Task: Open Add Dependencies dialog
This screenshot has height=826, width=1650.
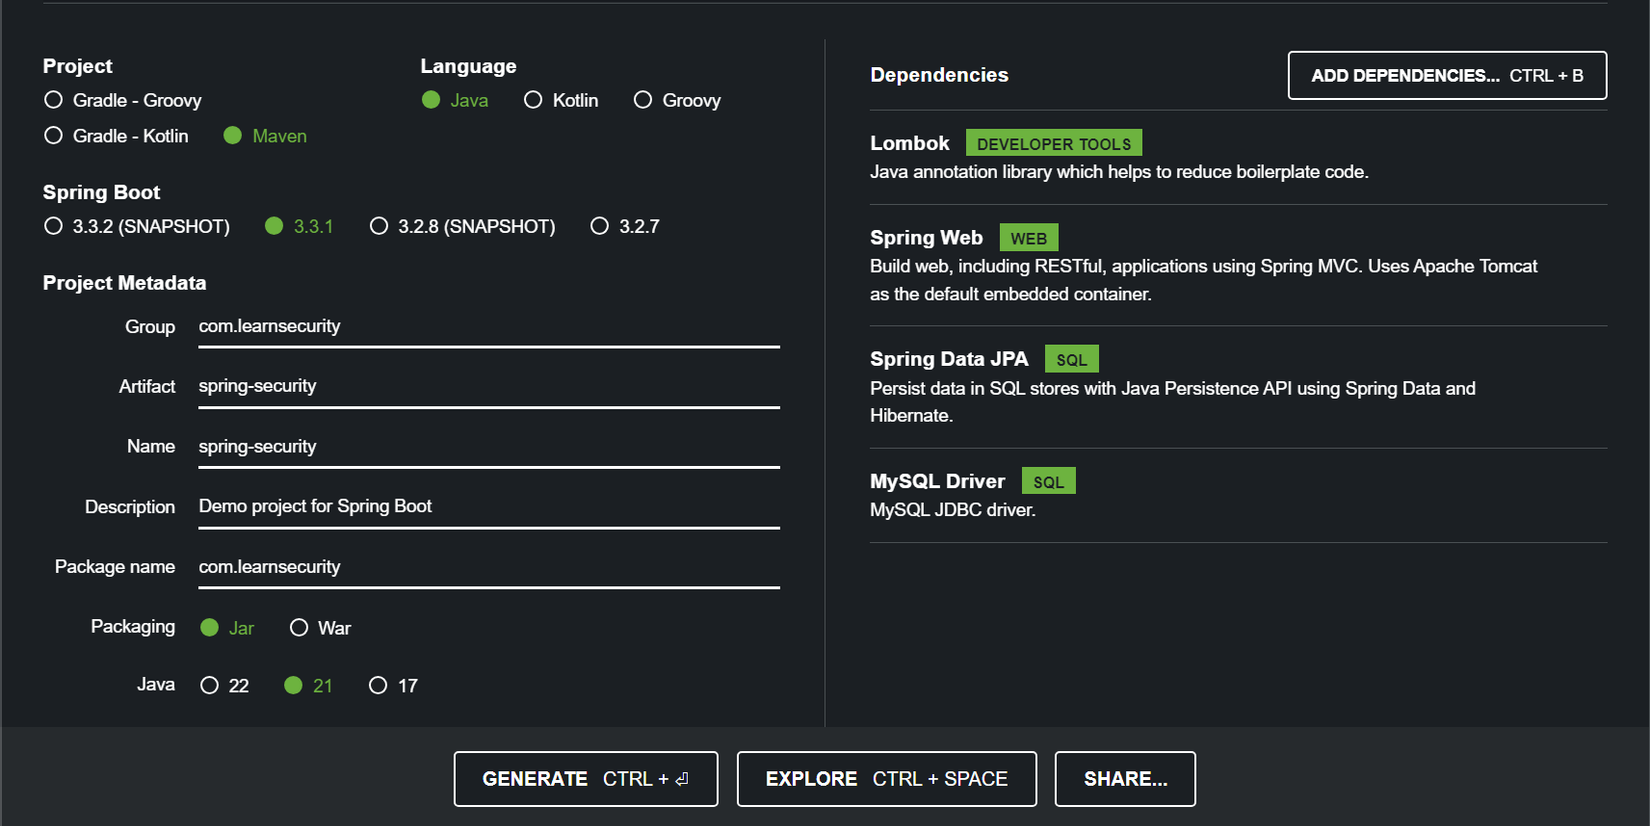Action: [x=1447, y=76]
